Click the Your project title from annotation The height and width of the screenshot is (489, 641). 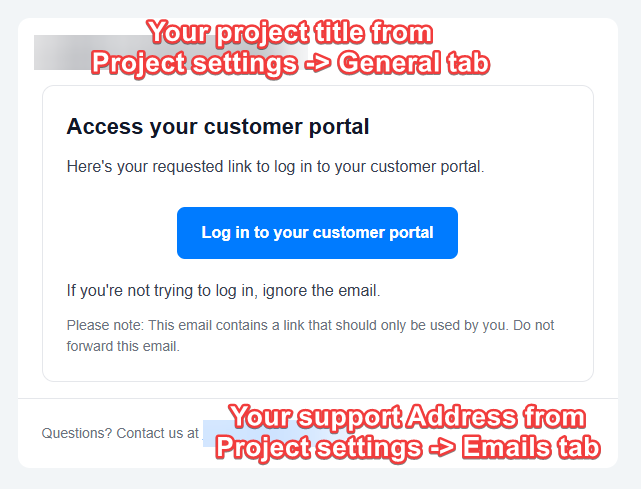290,32
